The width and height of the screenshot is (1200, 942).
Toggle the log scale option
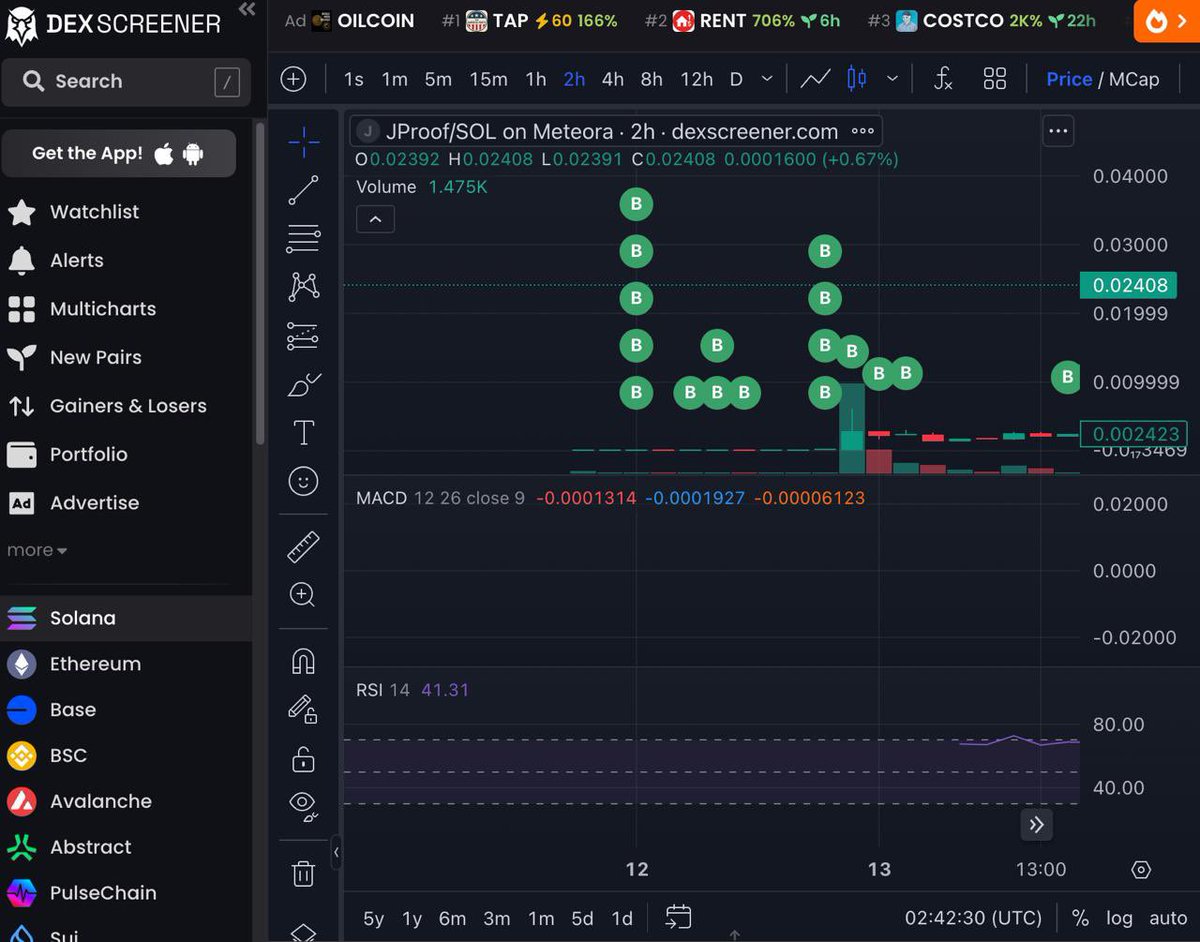[1119, 918]
